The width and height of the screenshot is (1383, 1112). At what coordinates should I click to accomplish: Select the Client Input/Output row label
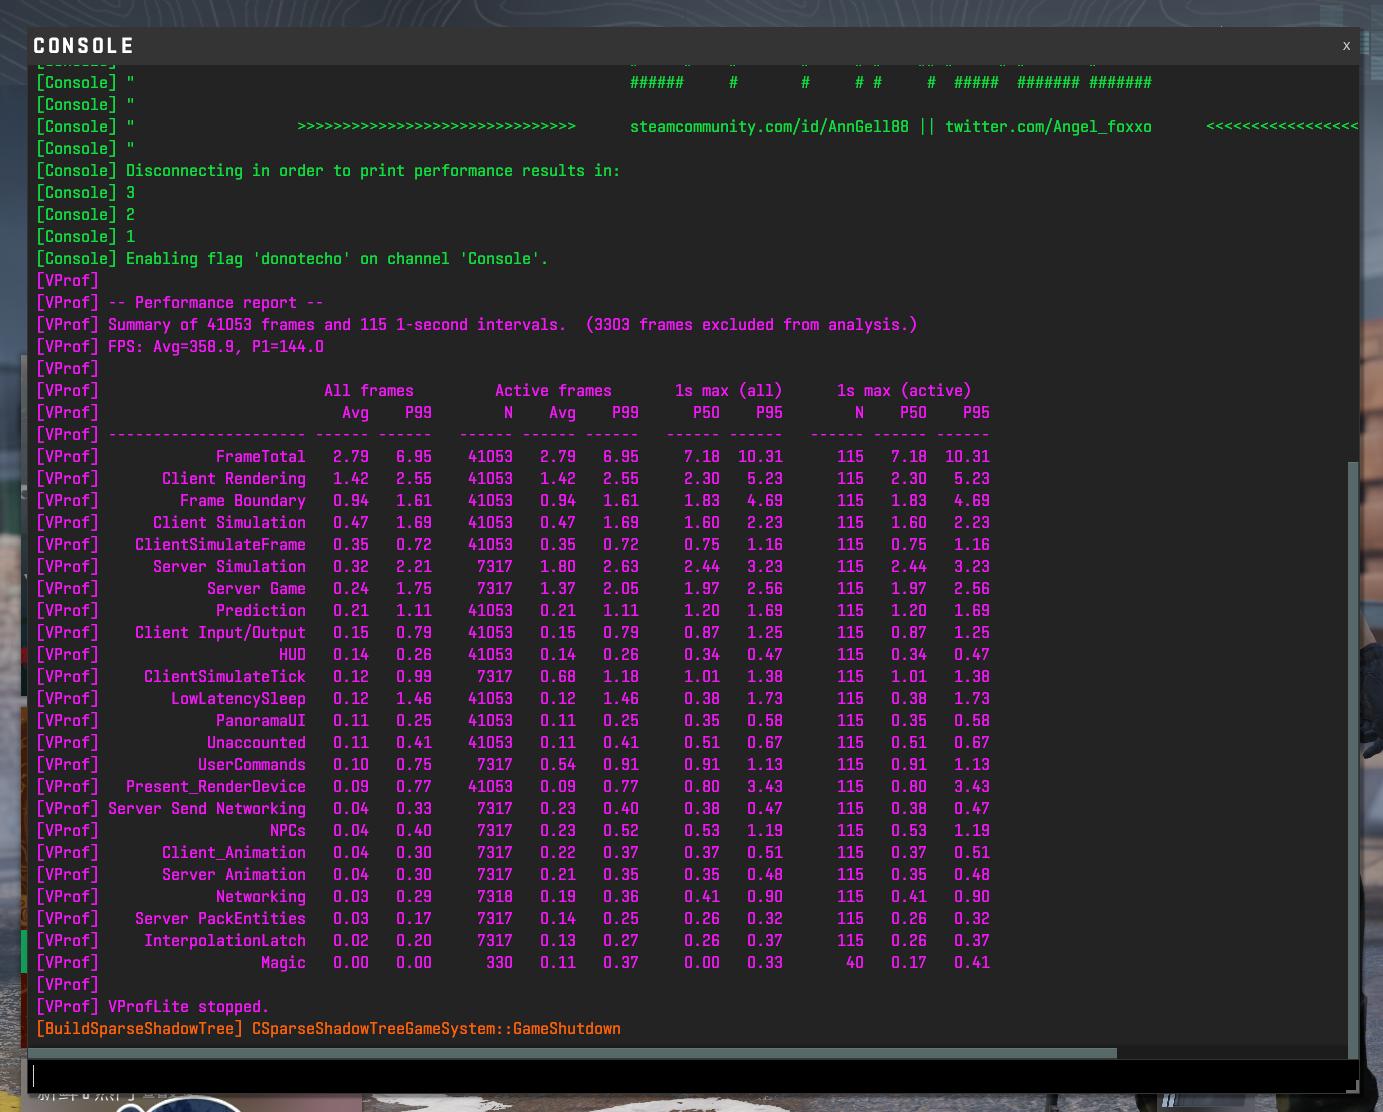[220, 633]
